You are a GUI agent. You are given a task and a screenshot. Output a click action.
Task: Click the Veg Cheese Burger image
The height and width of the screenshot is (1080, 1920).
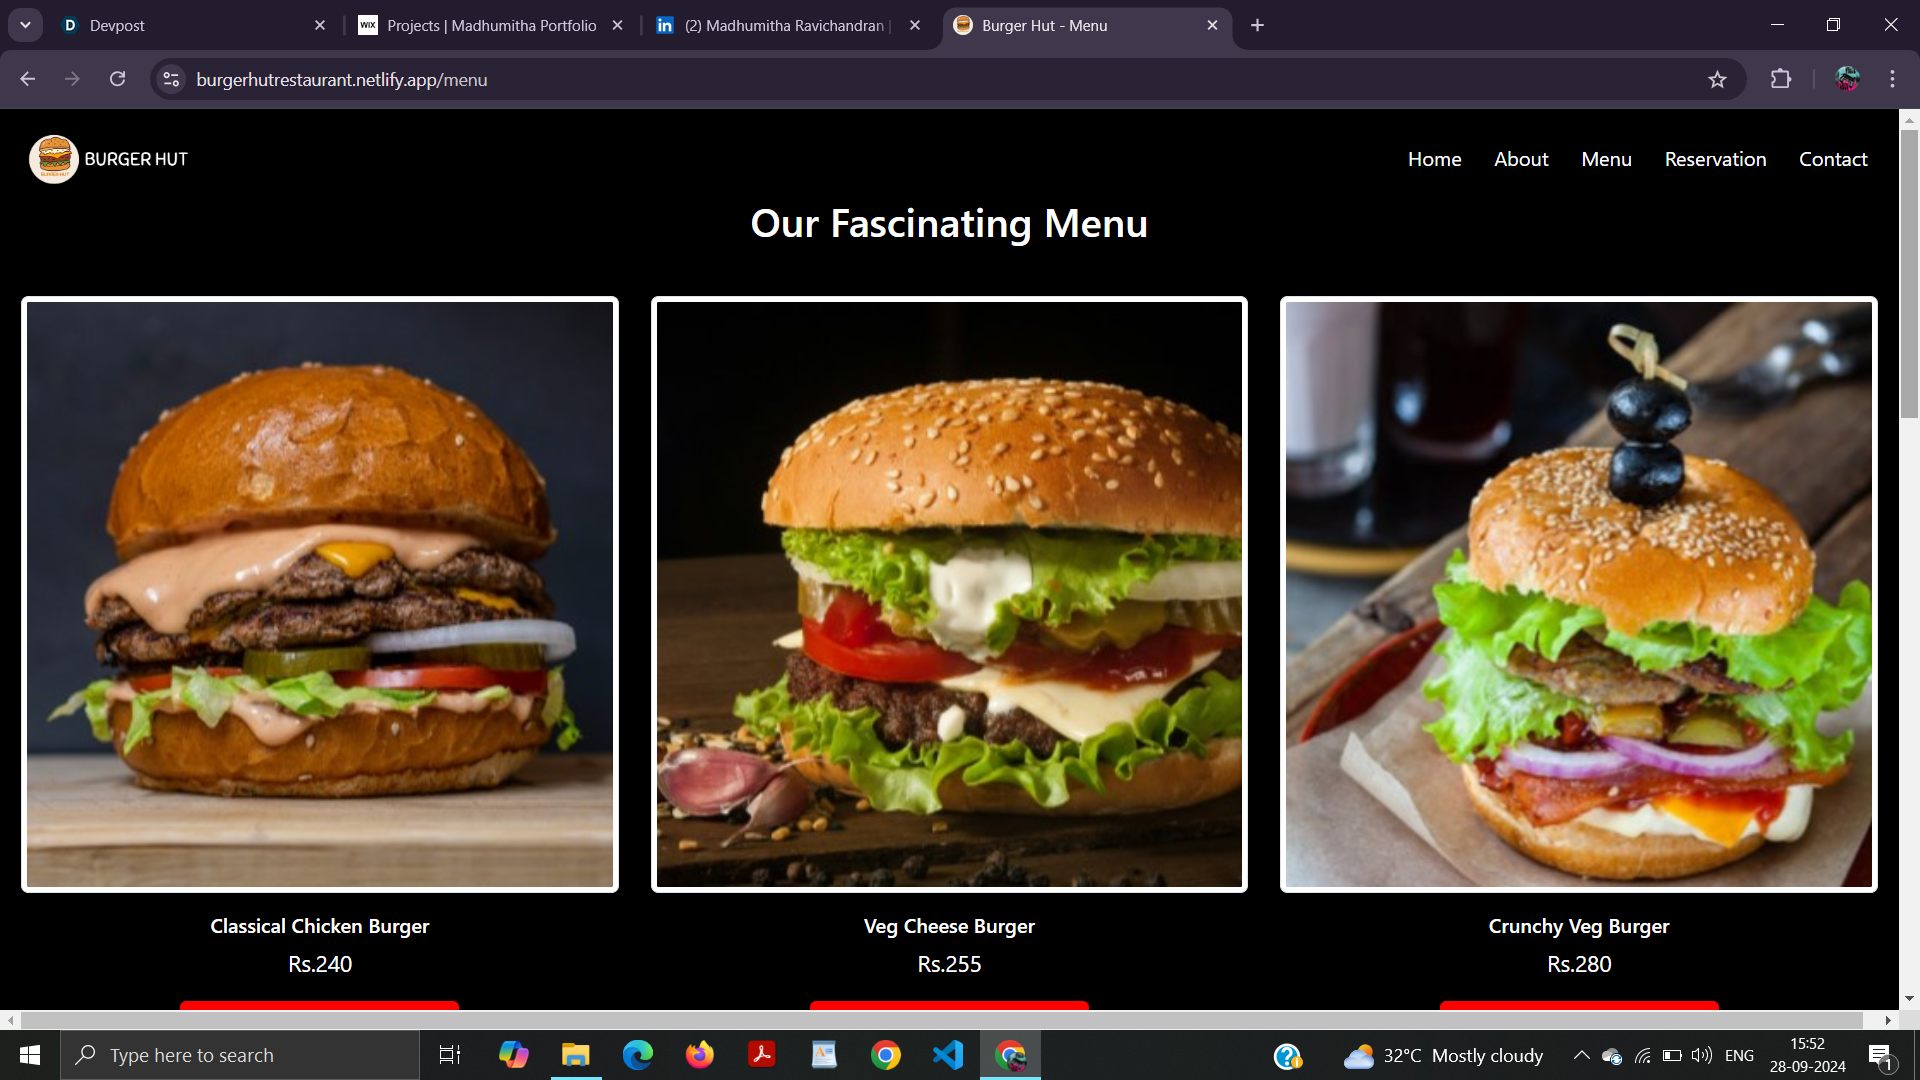coord(949,594)
